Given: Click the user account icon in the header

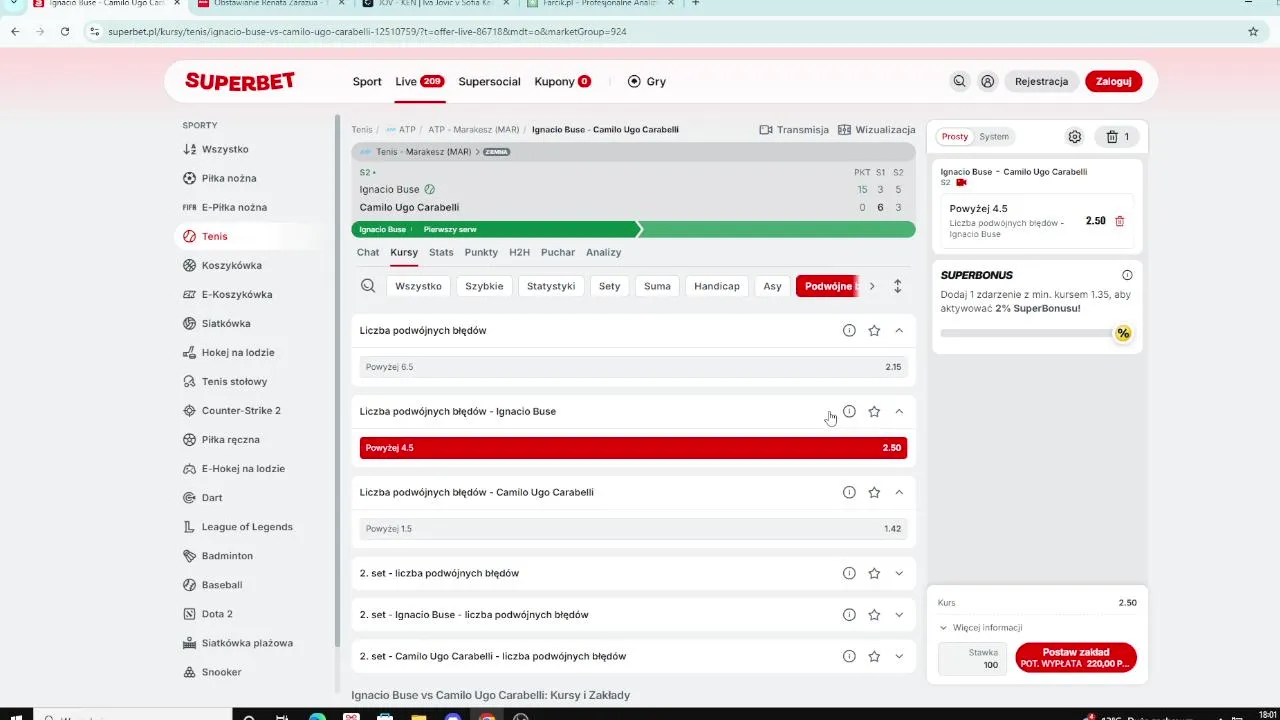Looking at the screenshot, I should coord(987,82).
